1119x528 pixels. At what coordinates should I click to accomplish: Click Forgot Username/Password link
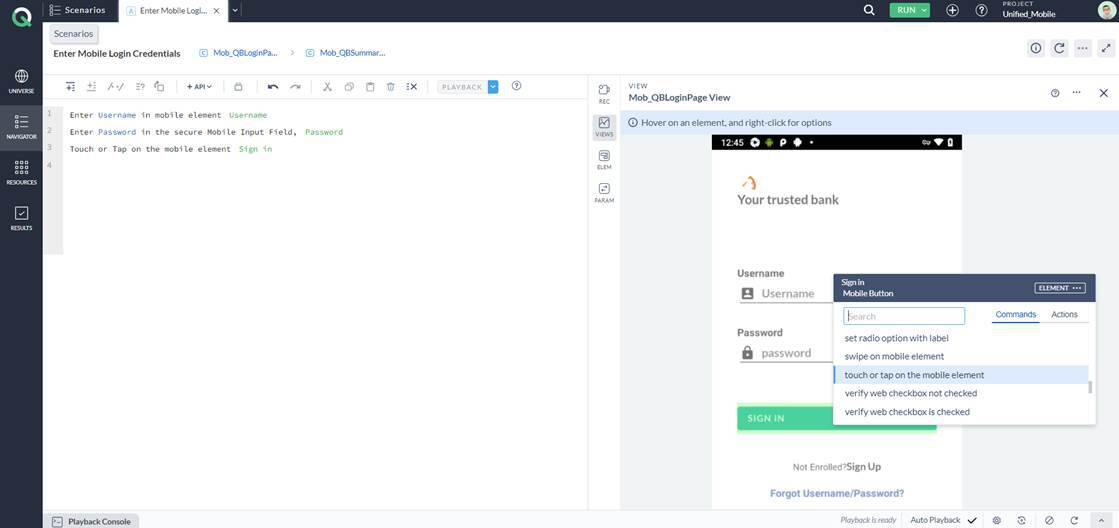coord(837,493)
